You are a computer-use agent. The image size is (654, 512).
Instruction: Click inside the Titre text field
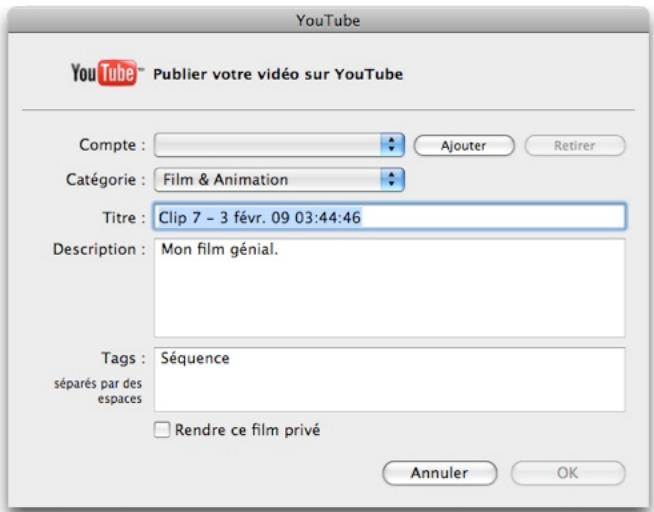pos(390,217)
